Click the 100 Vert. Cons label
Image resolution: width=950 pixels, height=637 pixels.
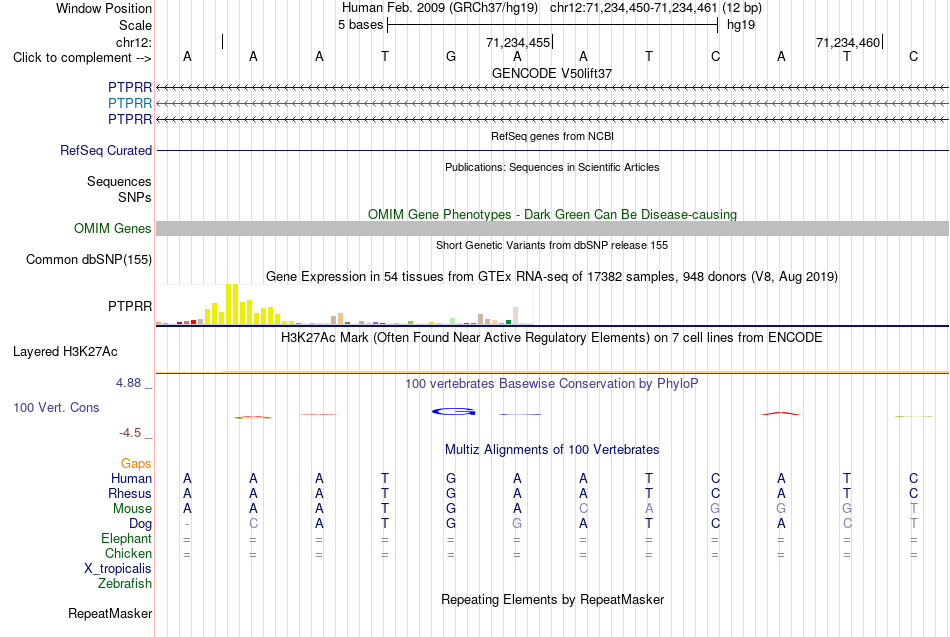coord(56,407)
